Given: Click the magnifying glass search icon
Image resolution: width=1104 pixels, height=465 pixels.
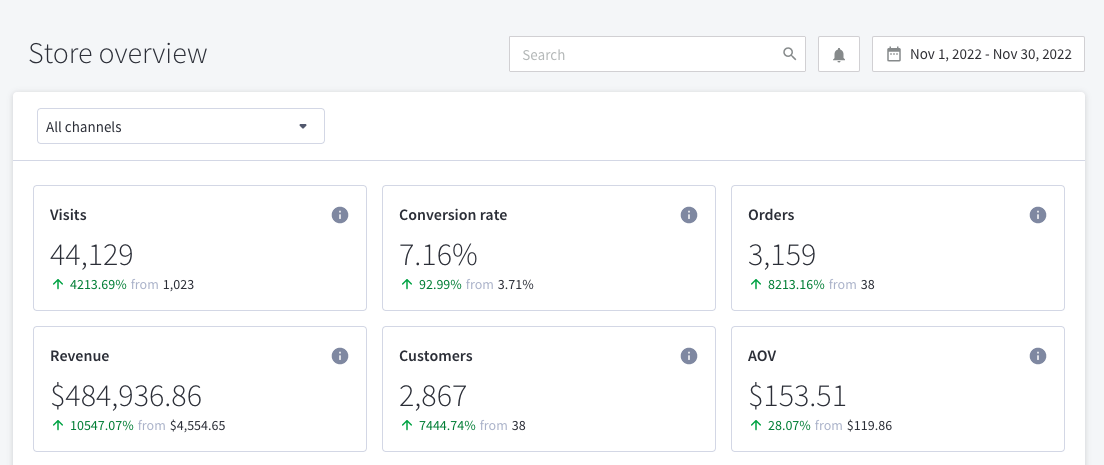Looking at the screenshot, I should (789, 54).
